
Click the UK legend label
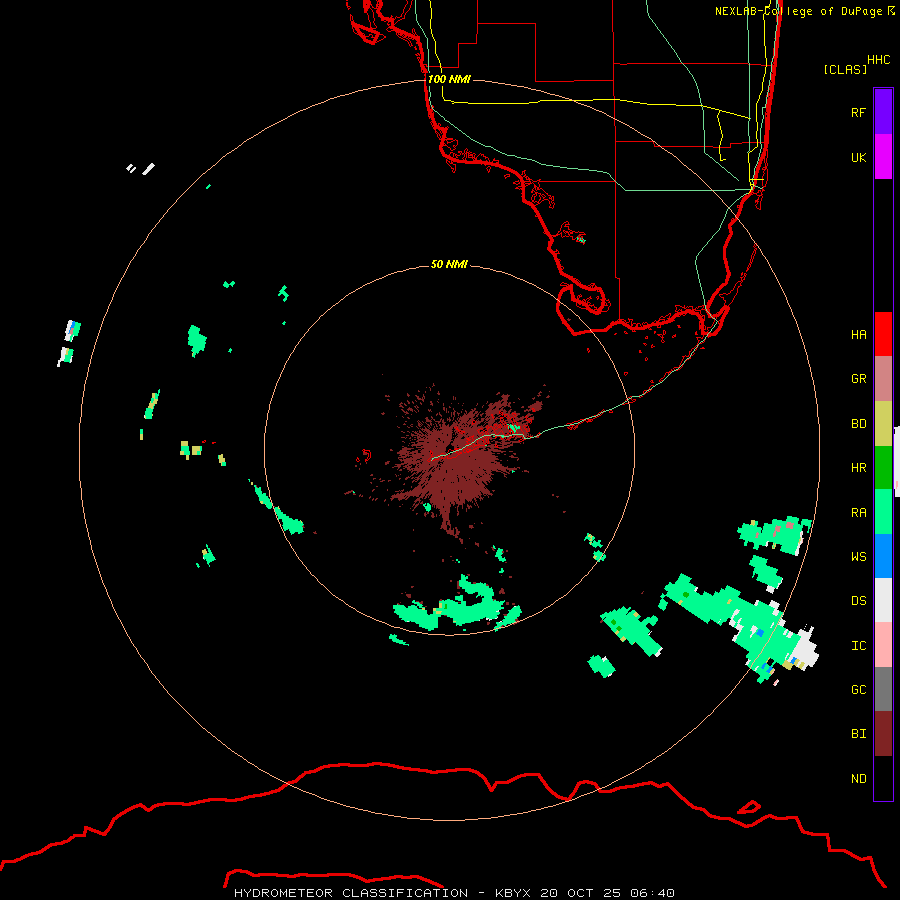858,157
